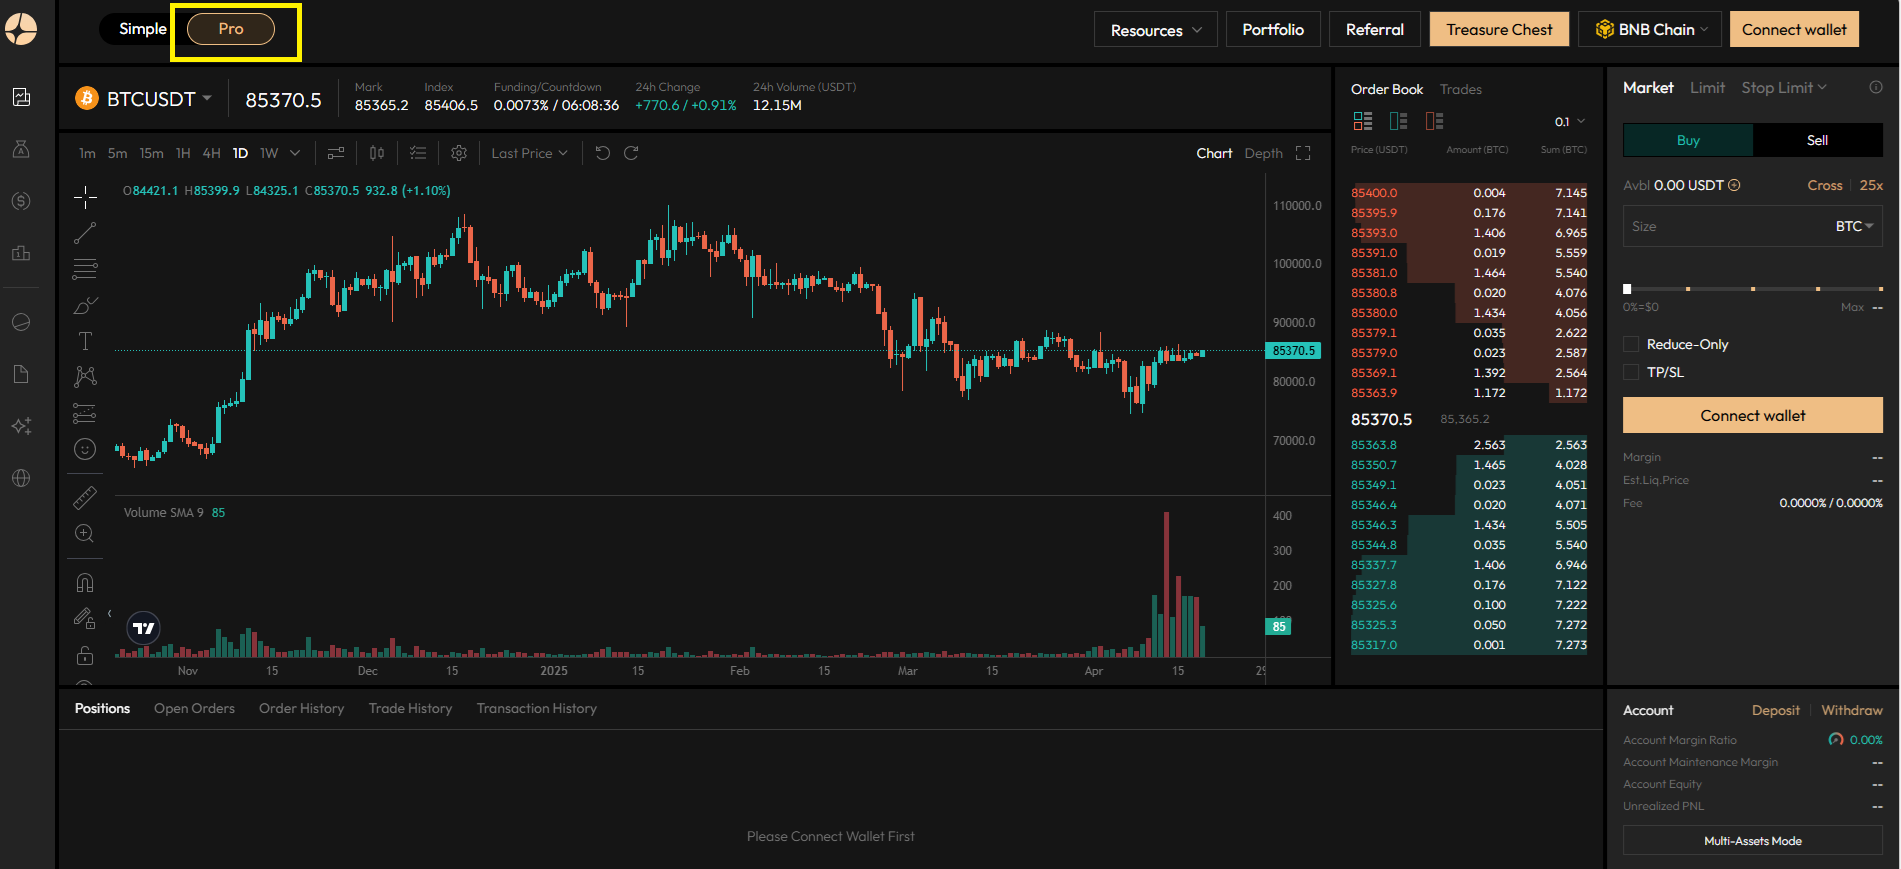Click the Multi-Assets Mode button
1901x869 pixels.
point(1753,840)
